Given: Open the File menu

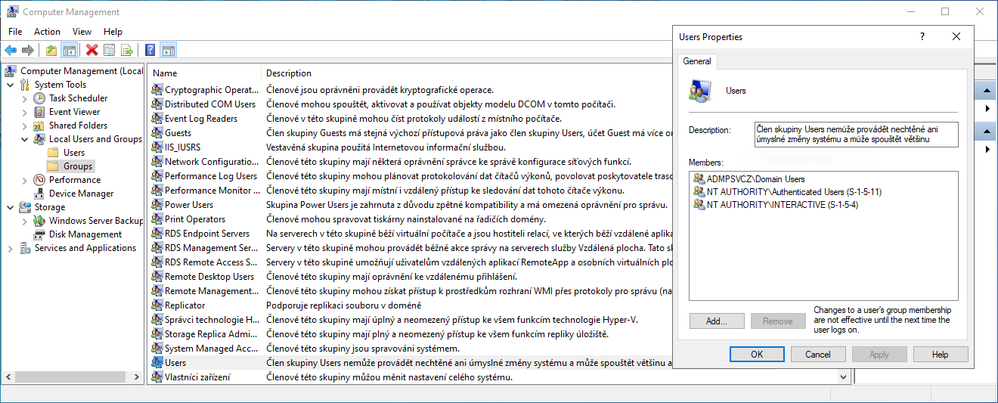Looking at the screenshot, I should click(15, 31).
